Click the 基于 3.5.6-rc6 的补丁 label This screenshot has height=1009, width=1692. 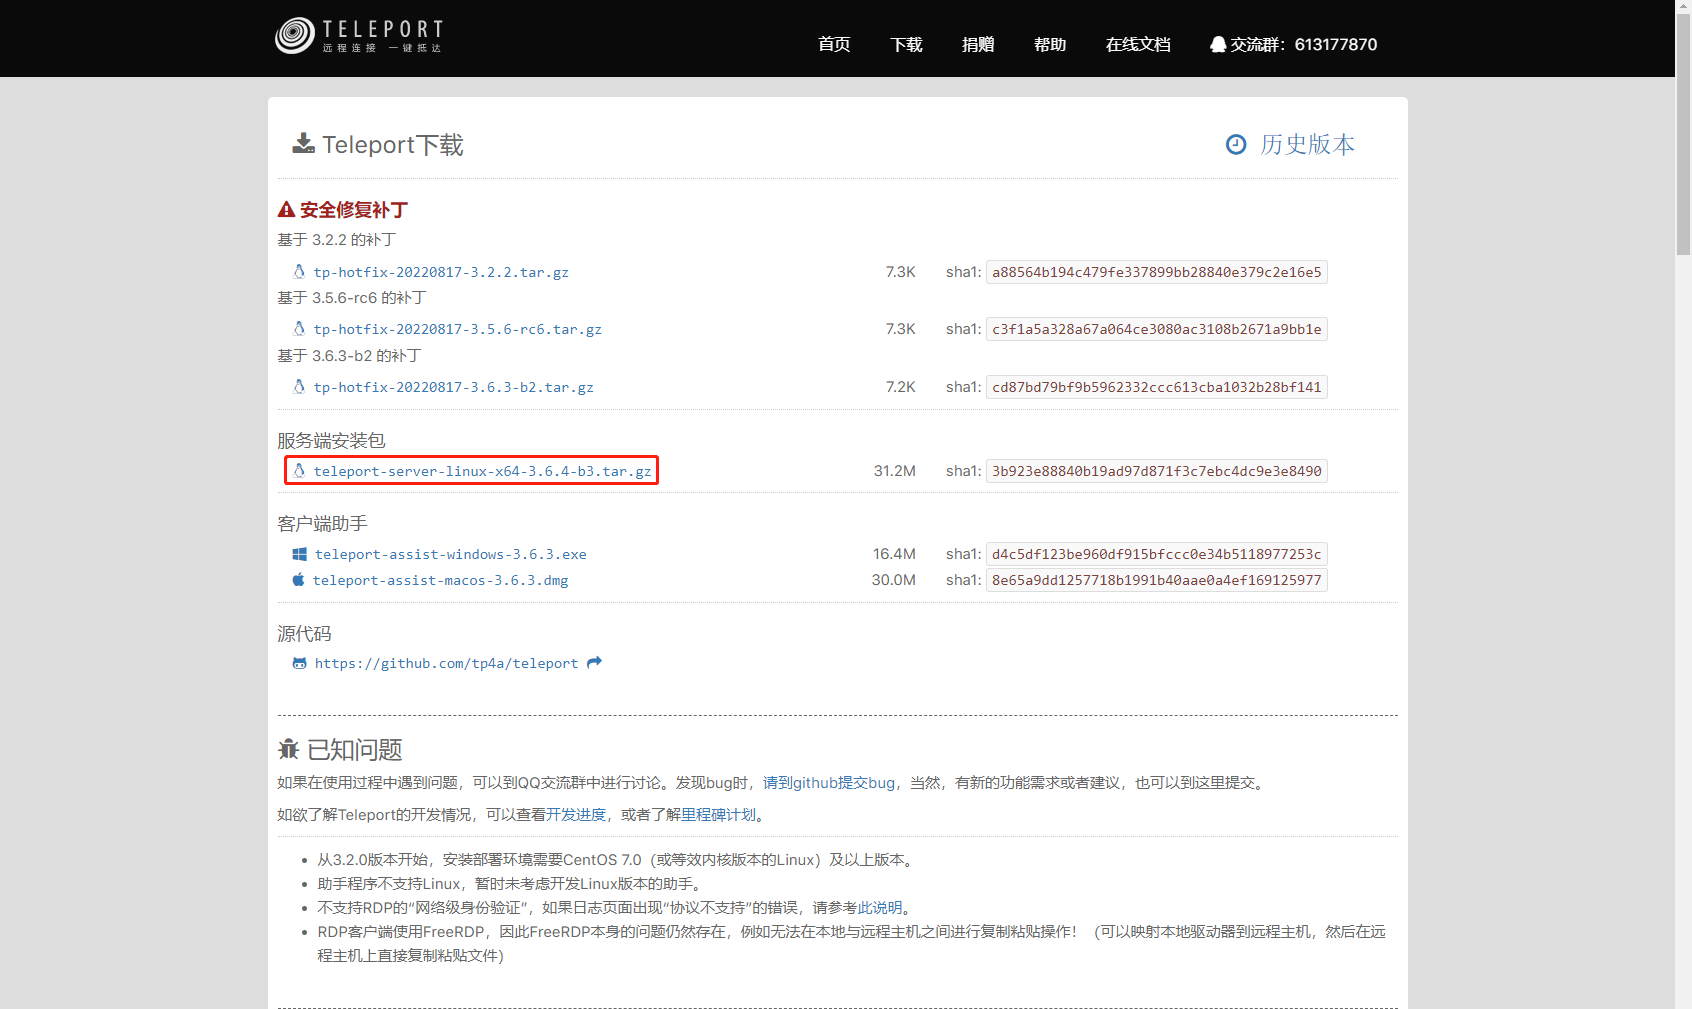pyautogui.click(x=352, y=298)
